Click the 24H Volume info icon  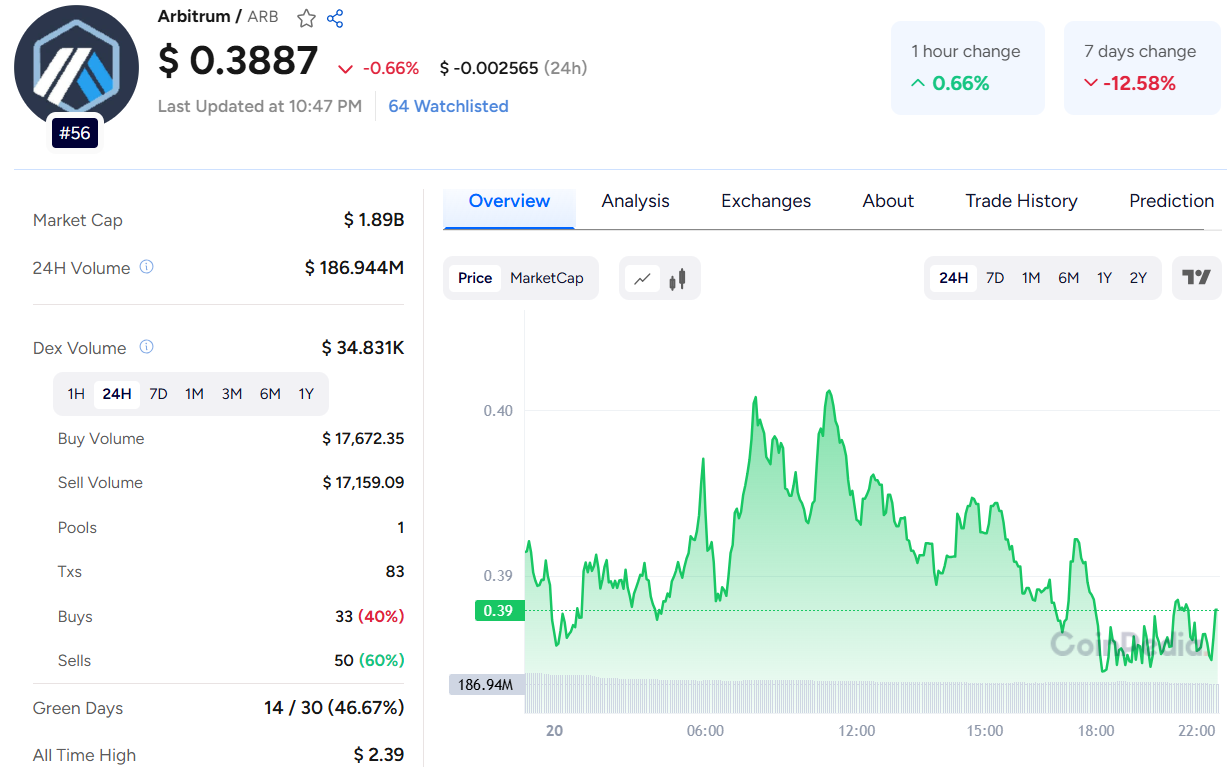tap(146, 267)
